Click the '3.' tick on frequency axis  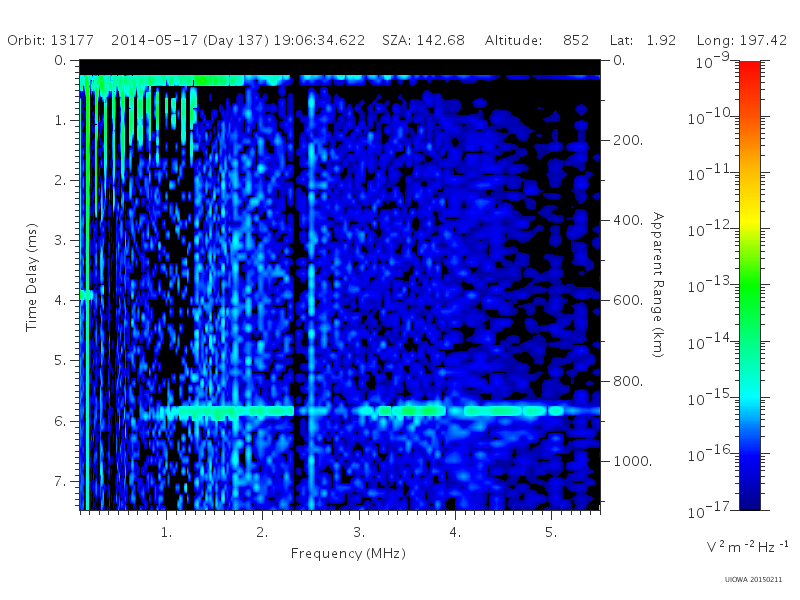tap(359, 533)
